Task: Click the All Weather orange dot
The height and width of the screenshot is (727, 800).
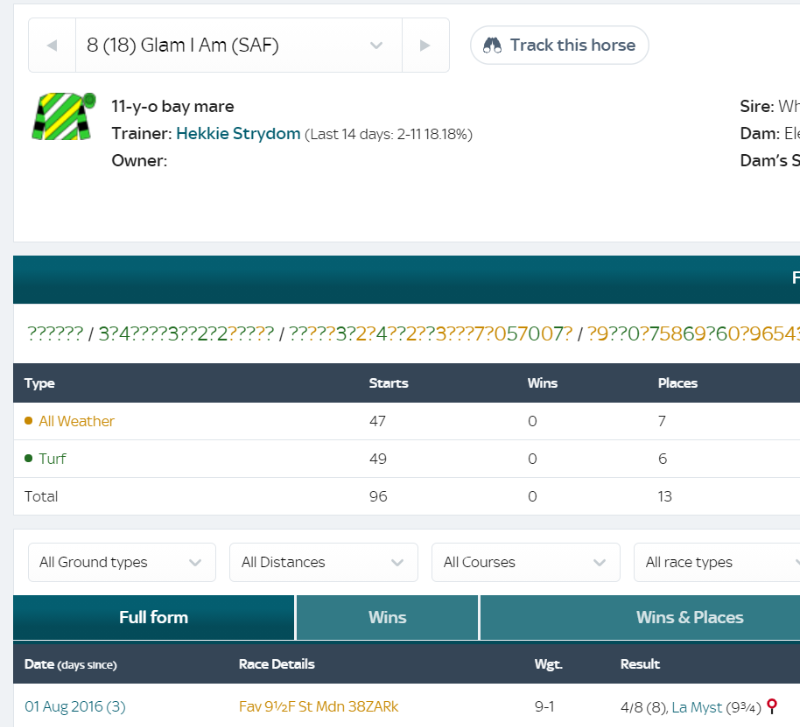Action: click(28, 421)
